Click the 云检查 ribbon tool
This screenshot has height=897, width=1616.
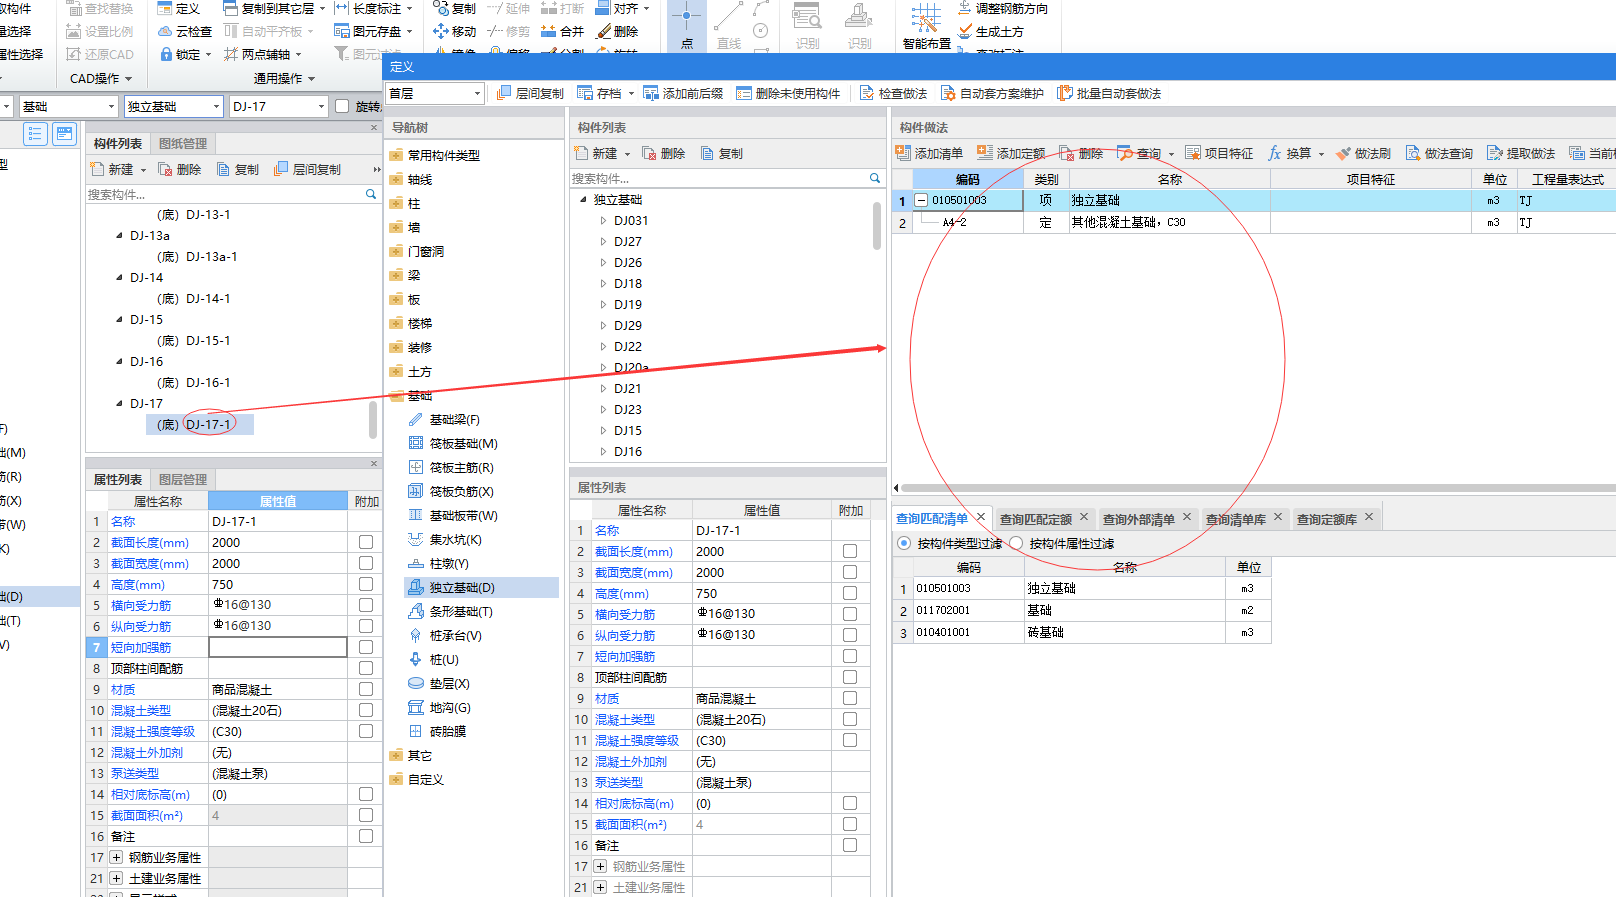click(185, 31)
